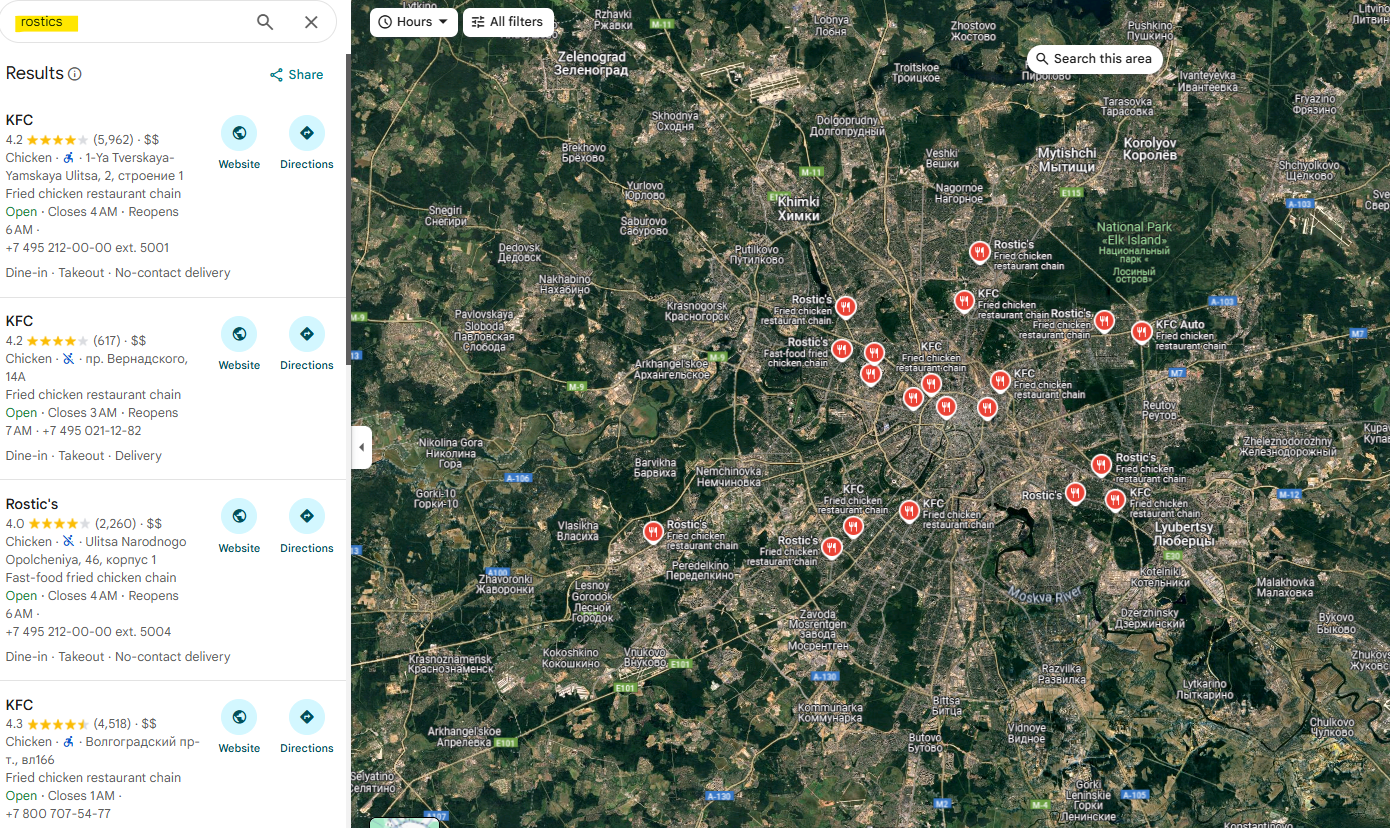Click the Results heading
The height and width of the screenshot is (828, 1390).
point(34,74)
